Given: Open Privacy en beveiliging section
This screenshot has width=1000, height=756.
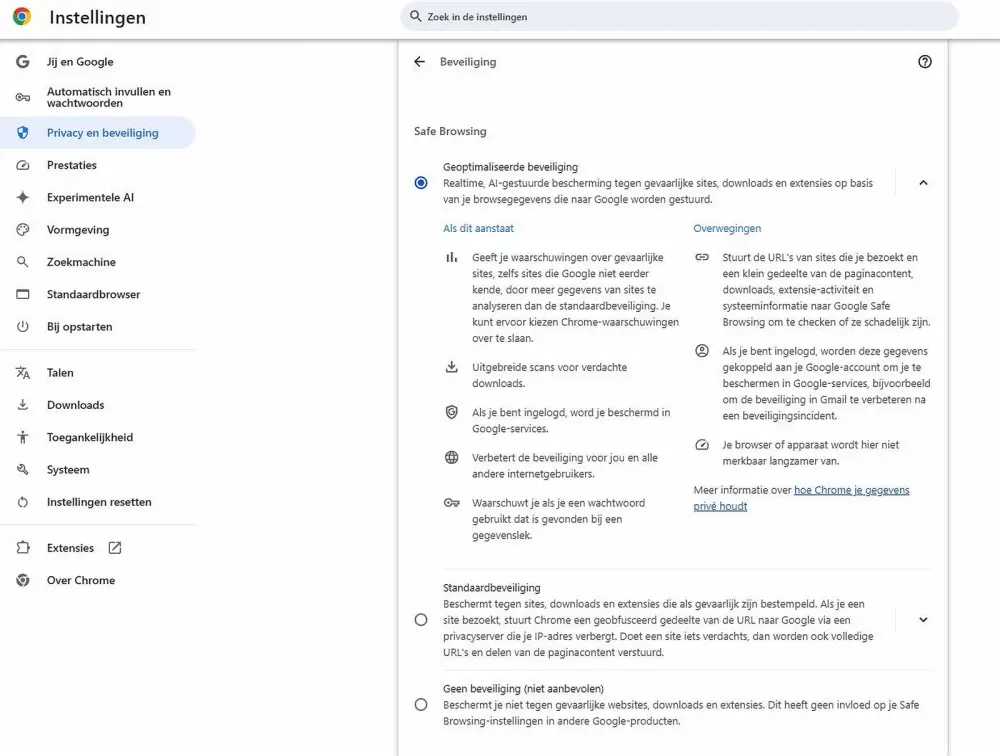Looking at the screenshot, I should 98,133.
